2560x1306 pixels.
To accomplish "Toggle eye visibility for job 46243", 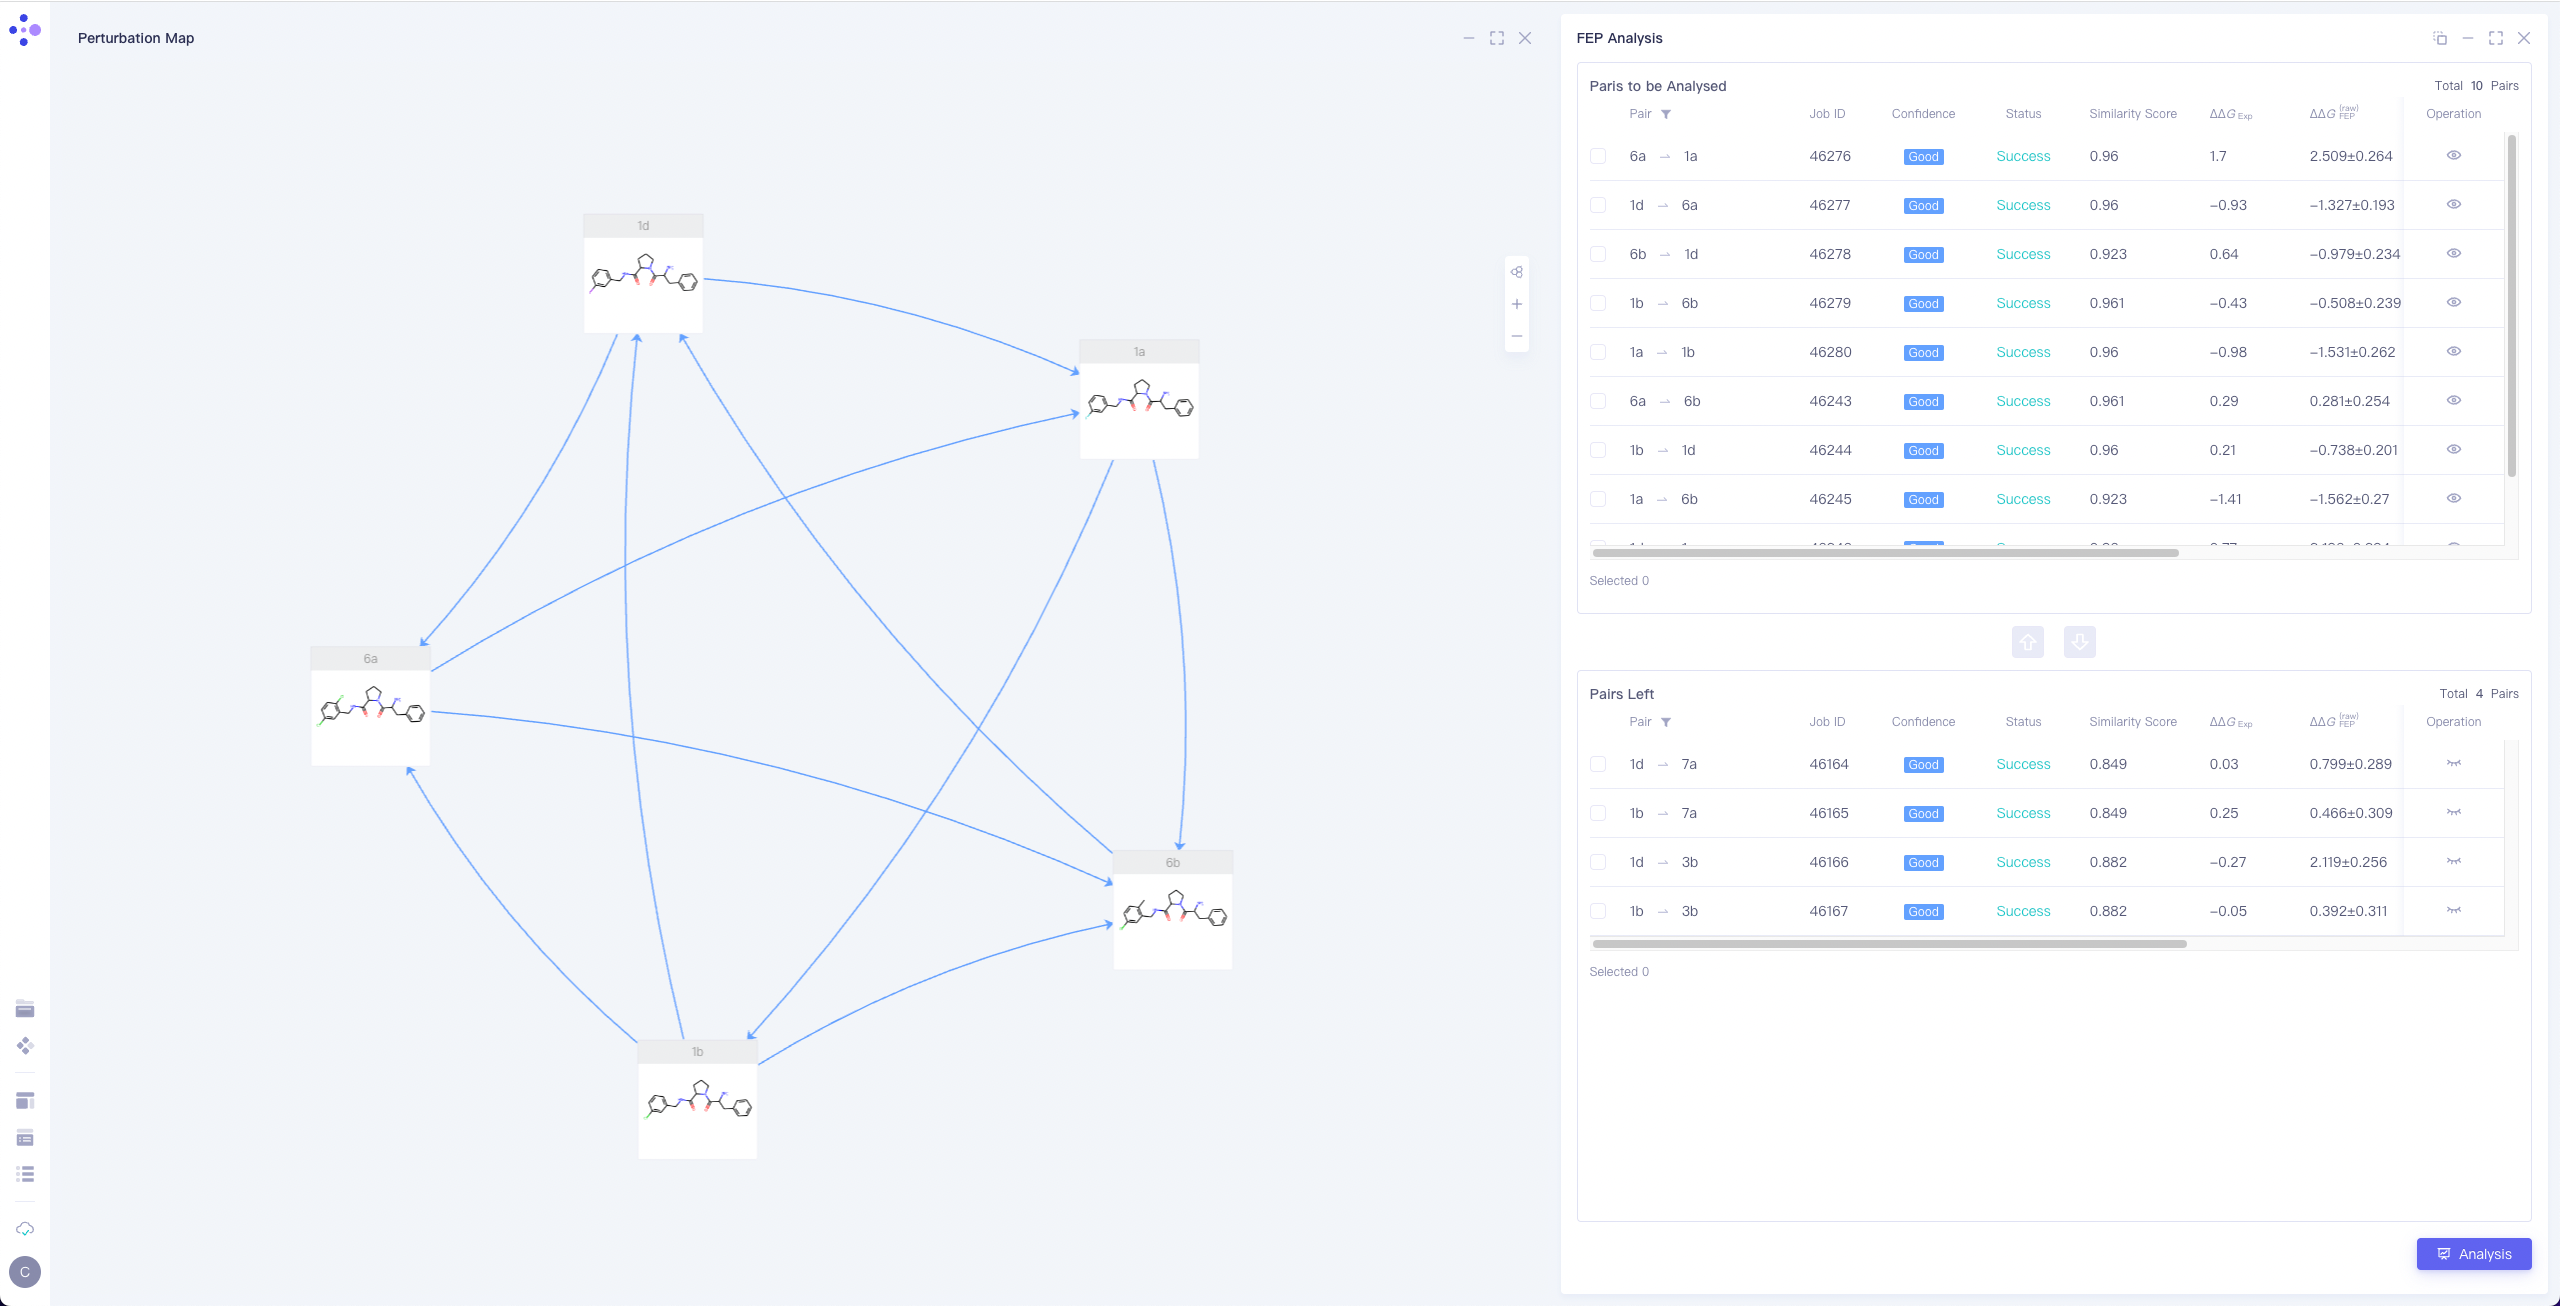I will (2454, 400).
